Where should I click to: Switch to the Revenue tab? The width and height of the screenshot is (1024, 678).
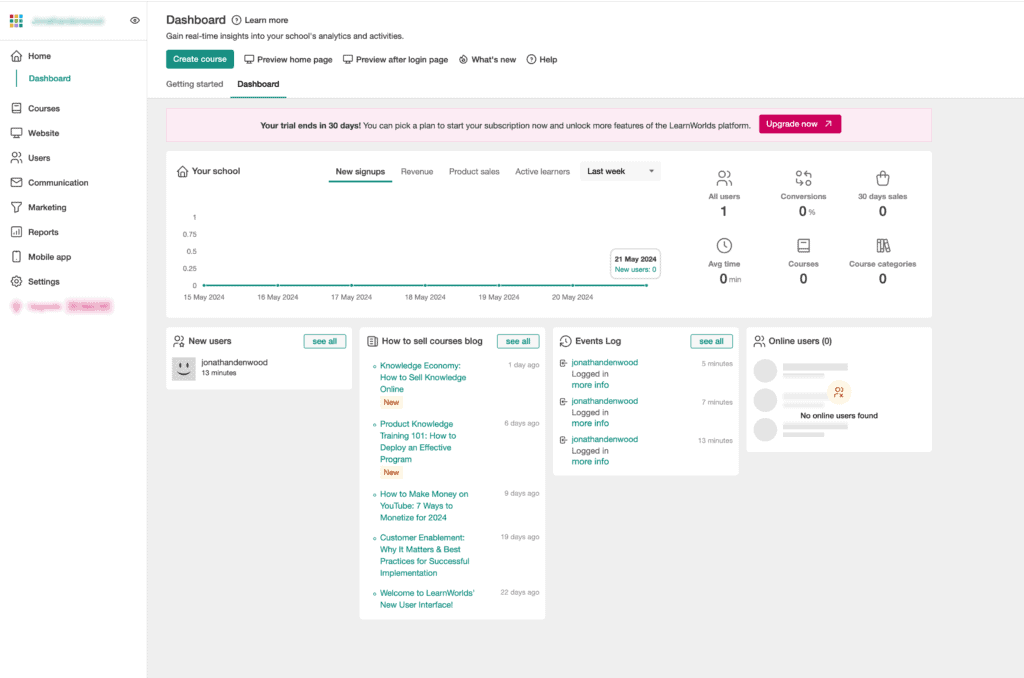pyautogui.click(x=417, y=171)
